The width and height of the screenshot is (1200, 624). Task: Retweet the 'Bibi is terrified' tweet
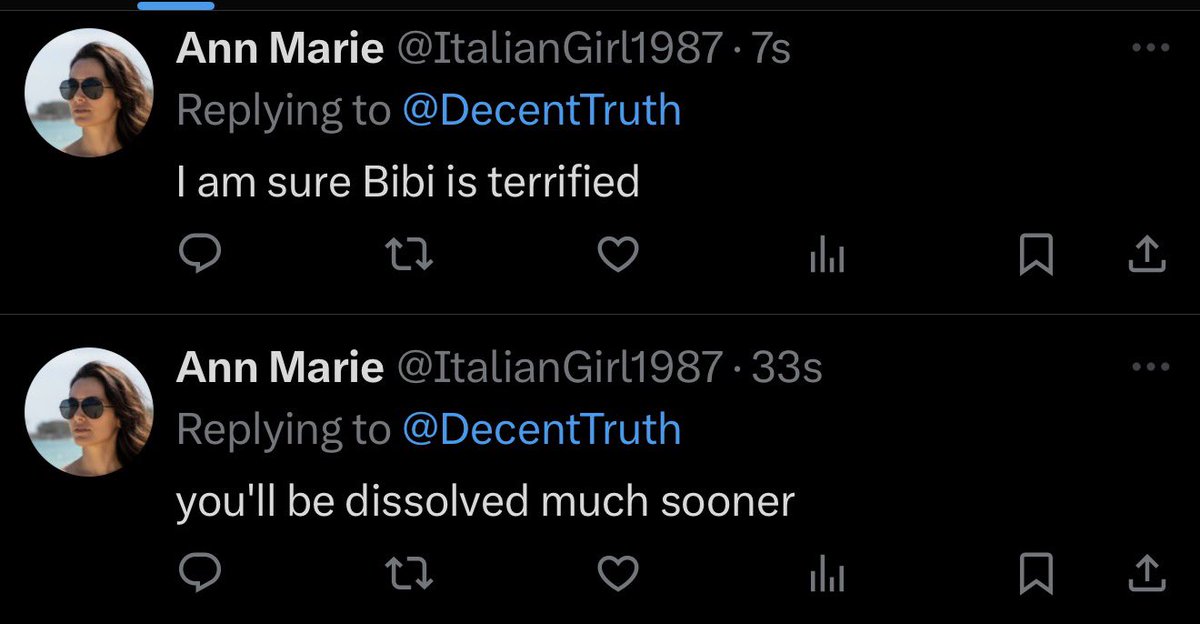(x=408, y=257)
